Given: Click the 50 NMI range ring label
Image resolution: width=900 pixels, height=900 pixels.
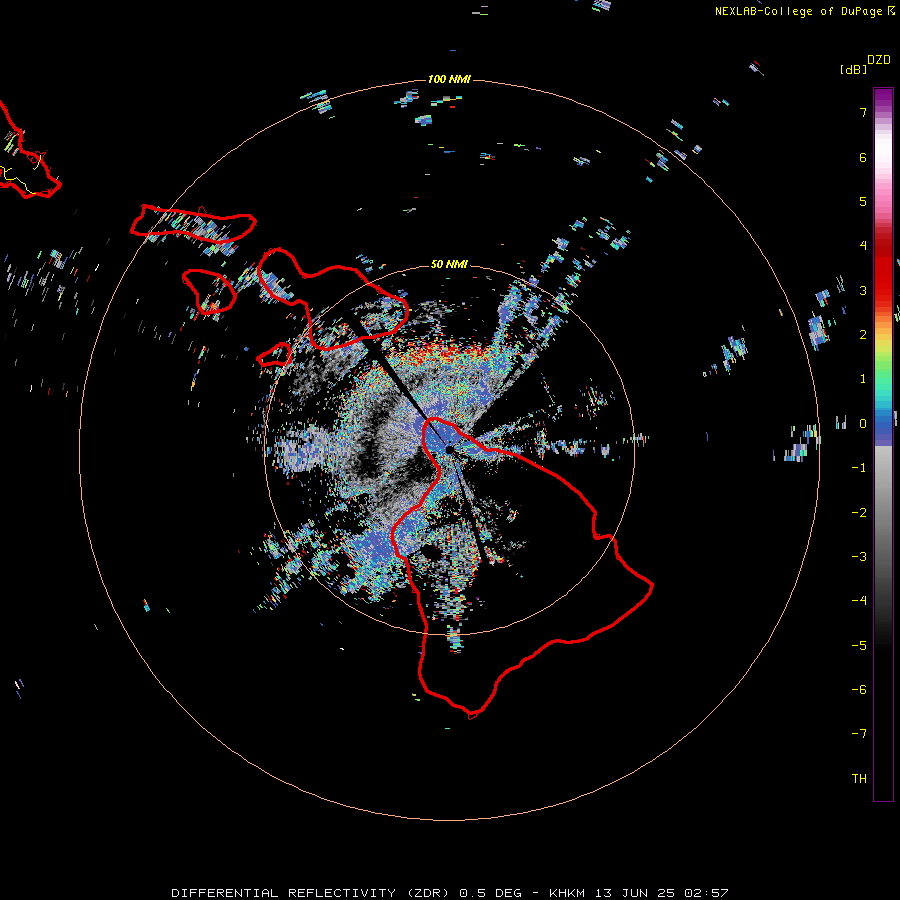Looking at the screenshot, I should tap(449, 264).
